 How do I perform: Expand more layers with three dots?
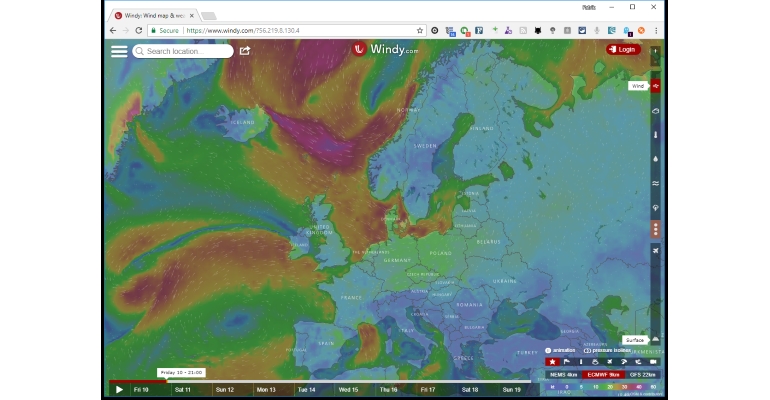(x=656, y=229)
